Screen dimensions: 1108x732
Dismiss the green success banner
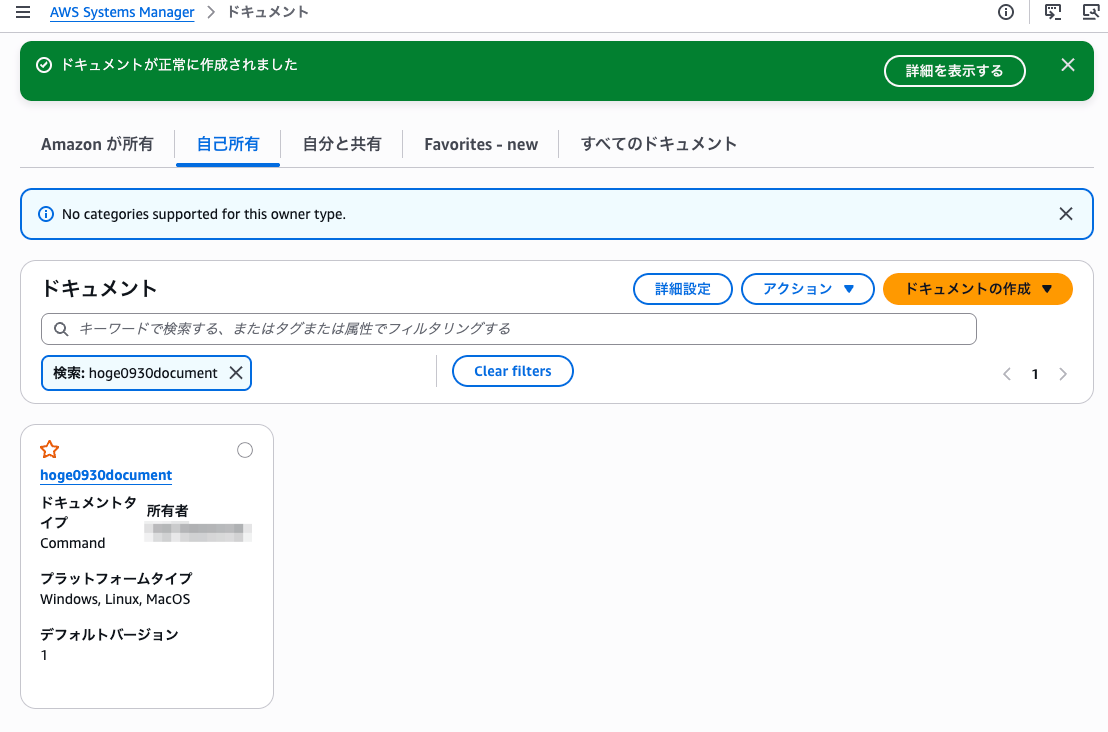pos(1068,65)
